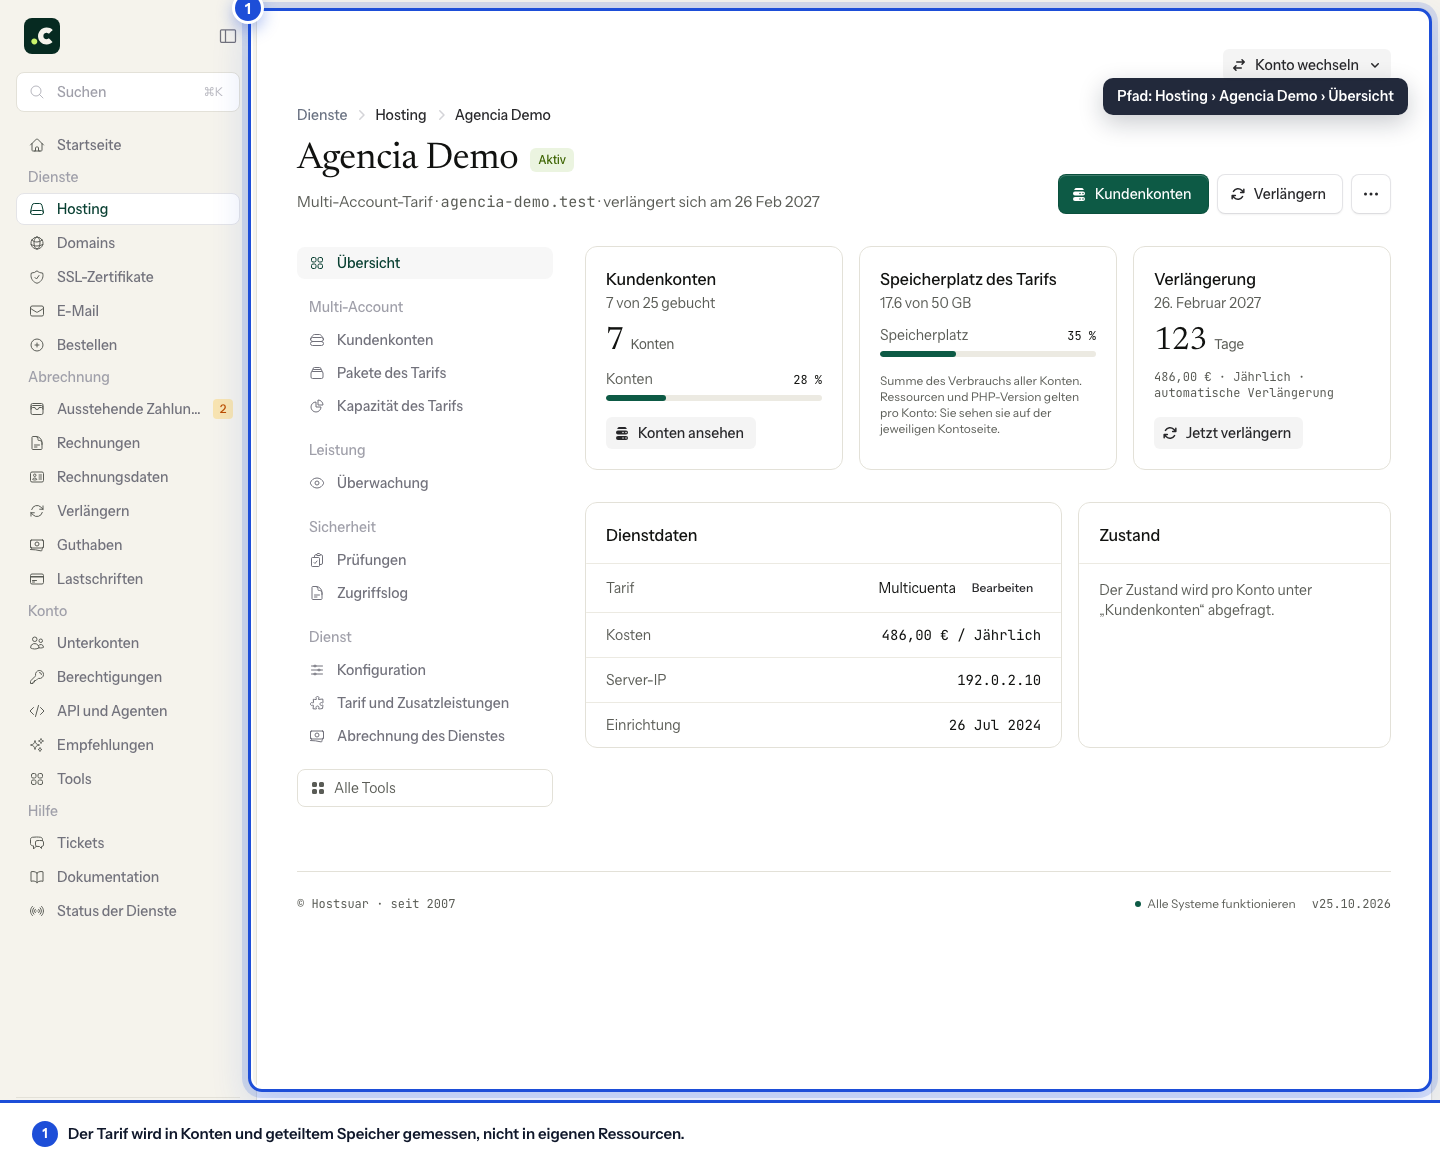Click the Server-IP value 192.0.2.10

[999, 680]
